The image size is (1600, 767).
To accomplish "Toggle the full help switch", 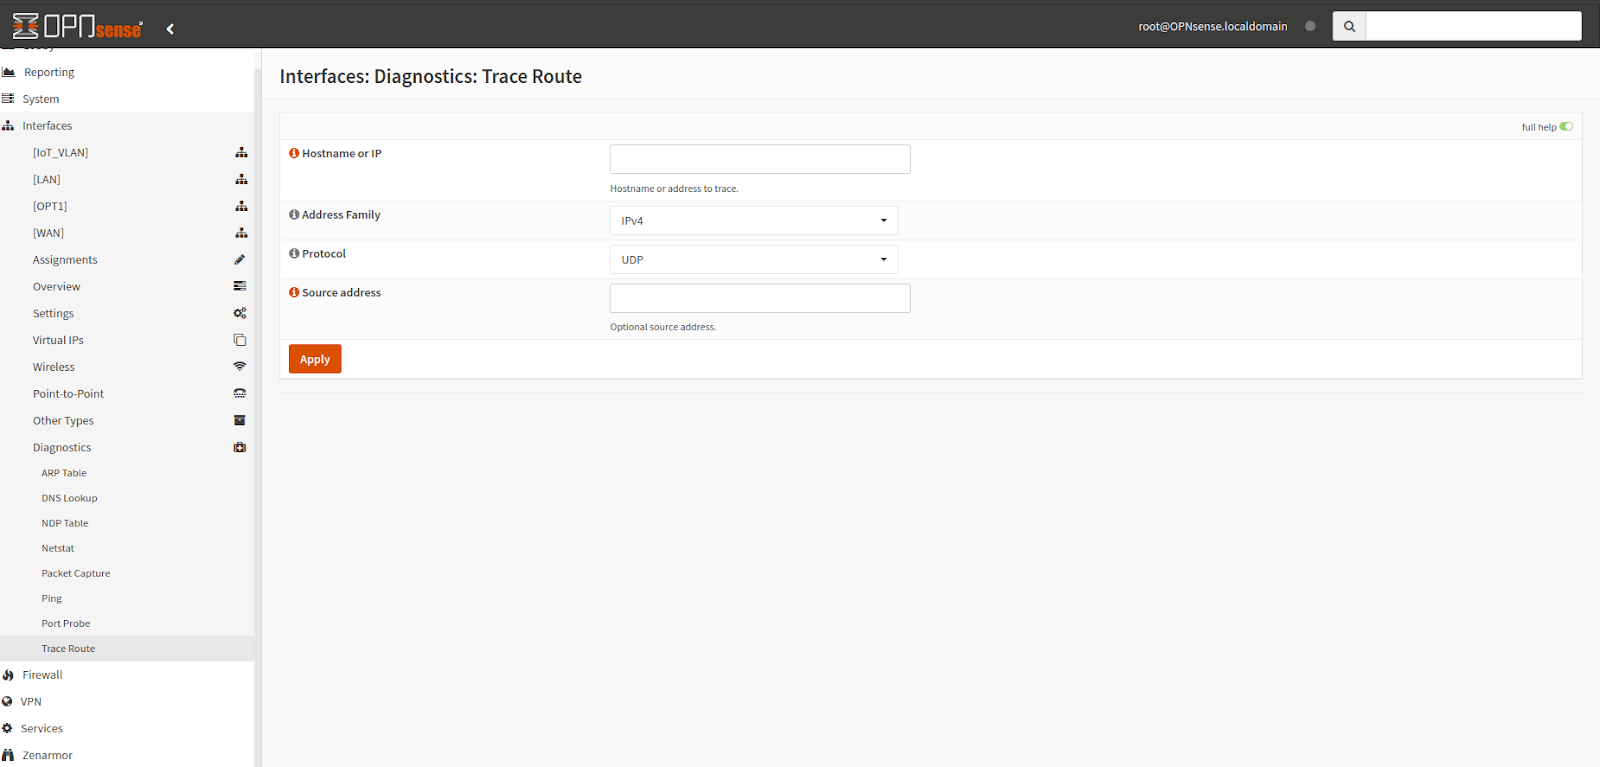I will tap(1566, 126).
